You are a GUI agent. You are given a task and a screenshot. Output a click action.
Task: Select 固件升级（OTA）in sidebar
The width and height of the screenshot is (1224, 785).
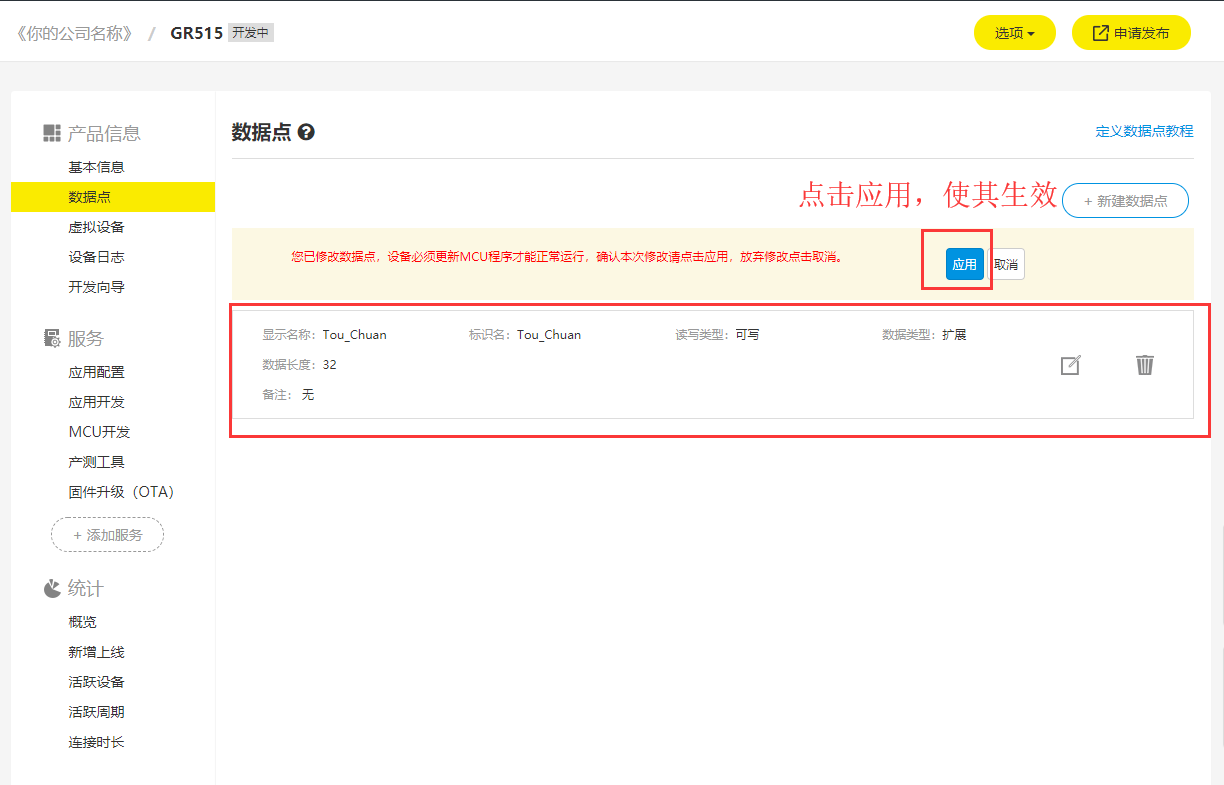[121, 492]
